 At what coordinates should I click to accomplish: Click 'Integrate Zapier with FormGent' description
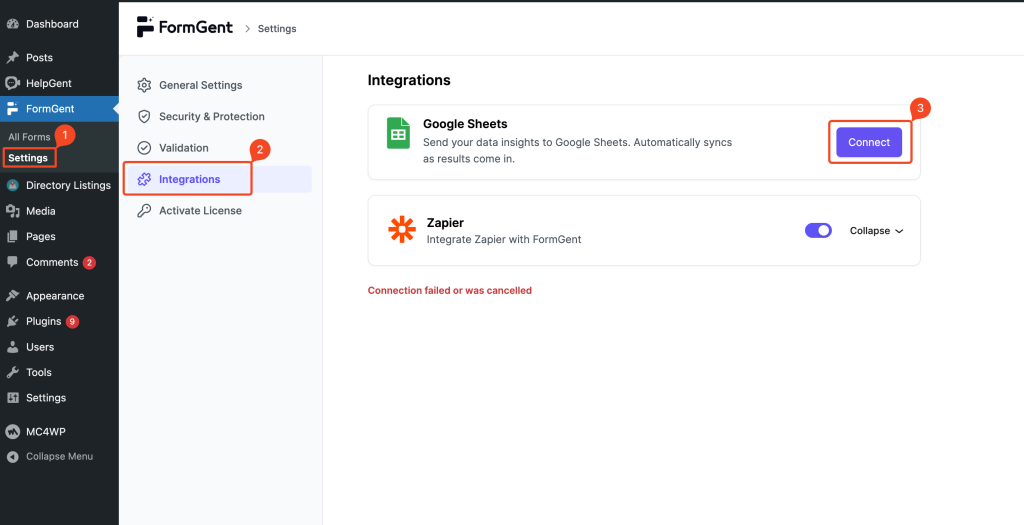click(x=504, y=240)
